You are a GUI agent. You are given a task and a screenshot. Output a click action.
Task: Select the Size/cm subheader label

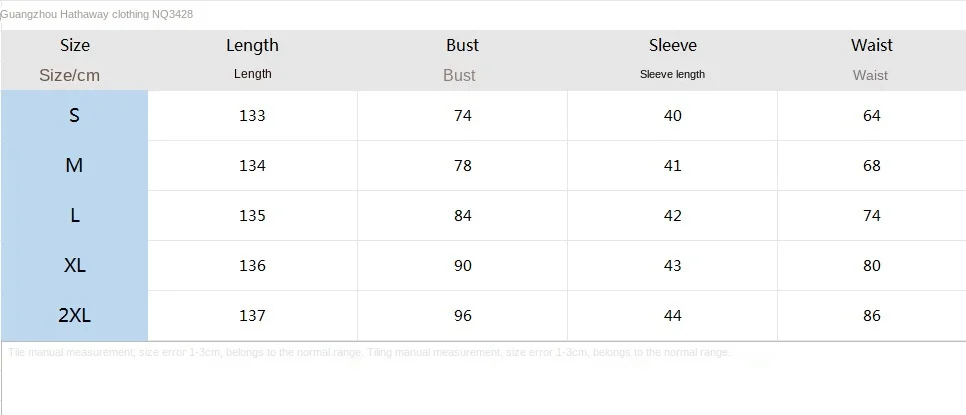coord(69,75)
